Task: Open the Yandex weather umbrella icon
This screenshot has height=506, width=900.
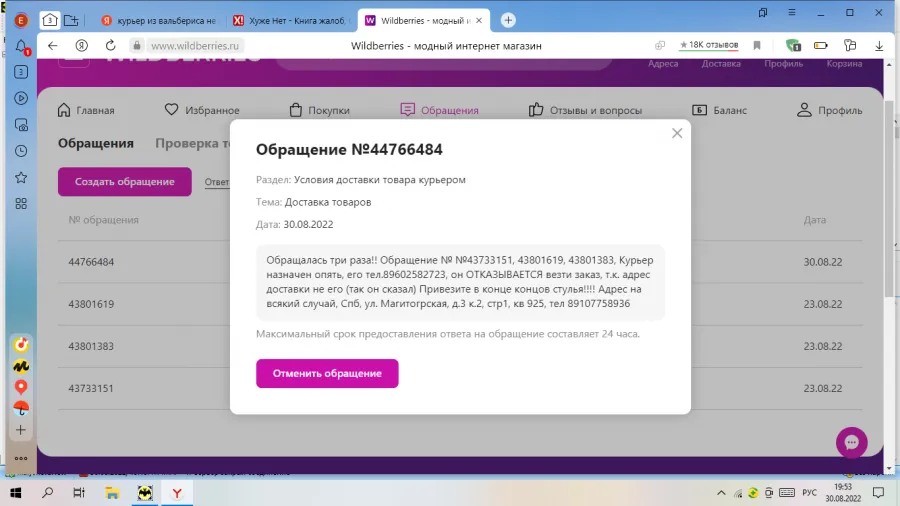Action: coord(21,408)
